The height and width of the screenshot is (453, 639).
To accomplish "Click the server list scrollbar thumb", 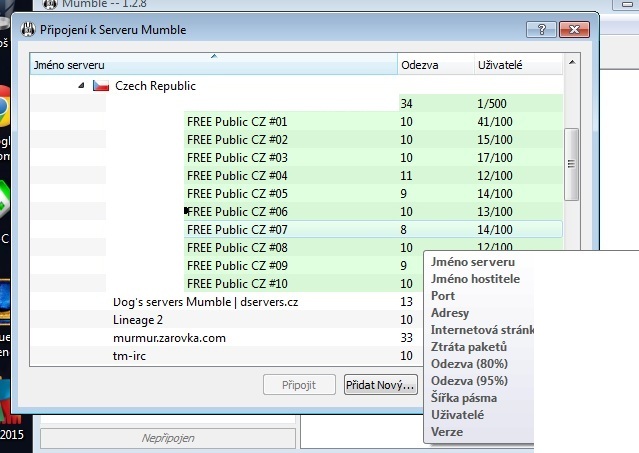I will click(571, 164).
